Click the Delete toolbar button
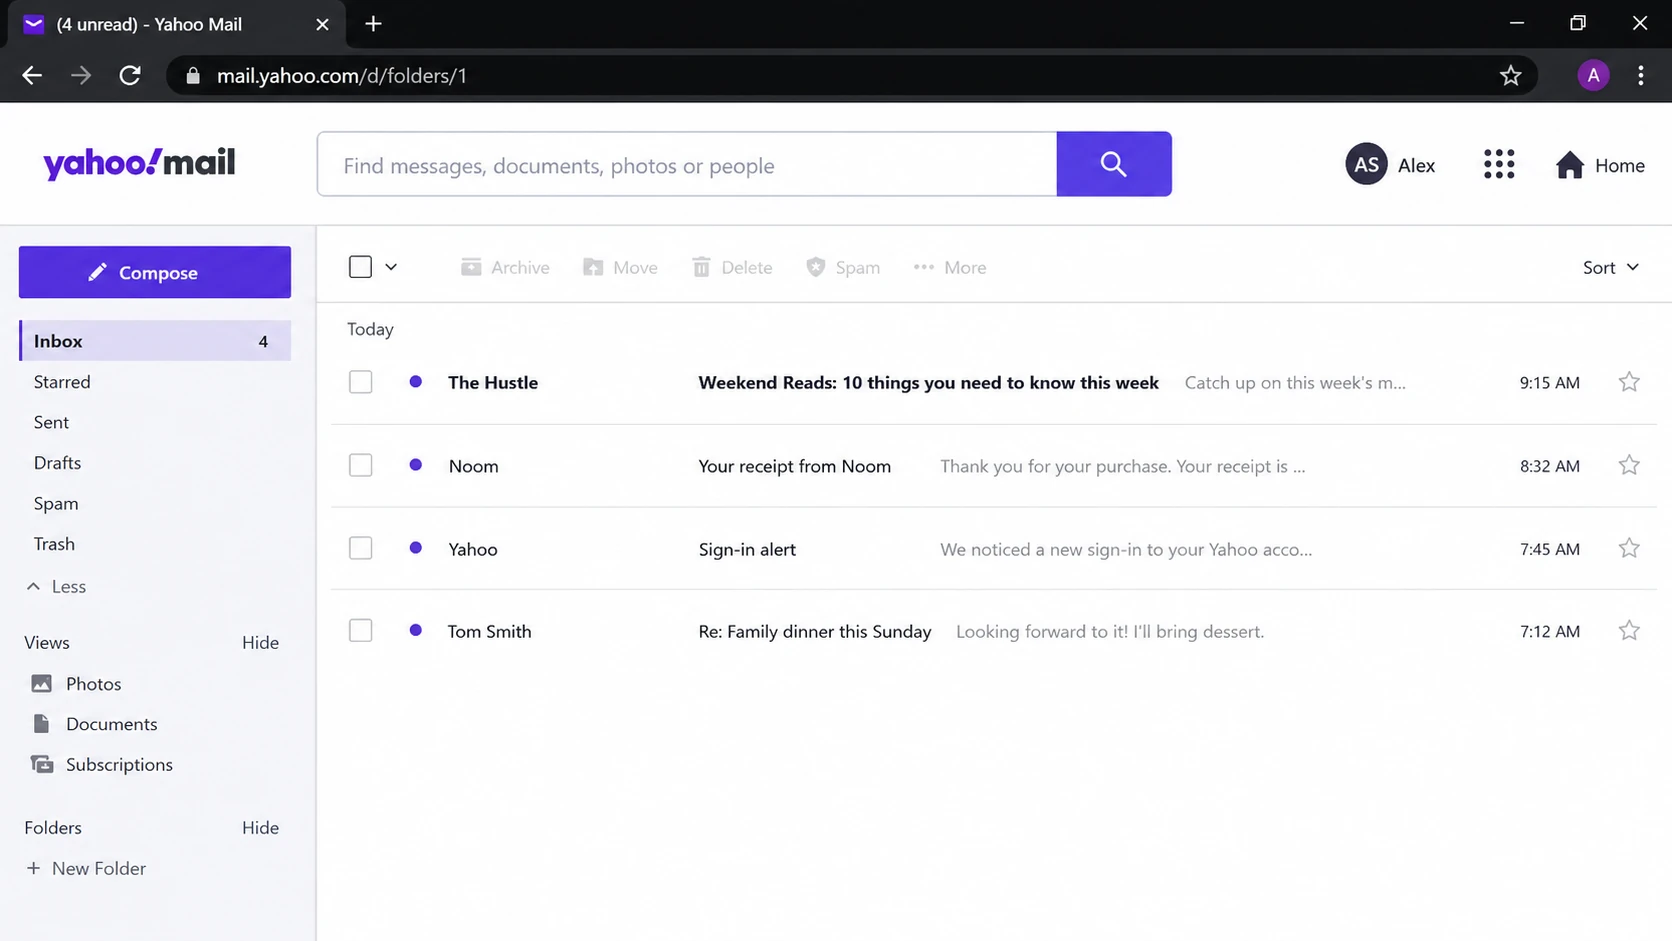 coord(732,267)
